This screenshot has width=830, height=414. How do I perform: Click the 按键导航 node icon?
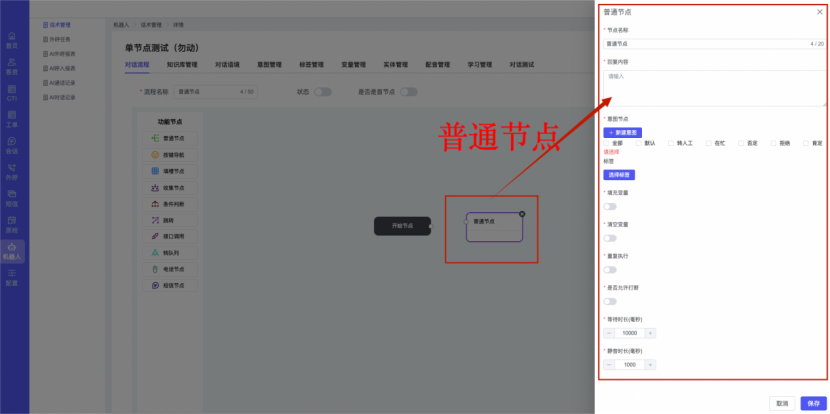[x=155, y=155]
